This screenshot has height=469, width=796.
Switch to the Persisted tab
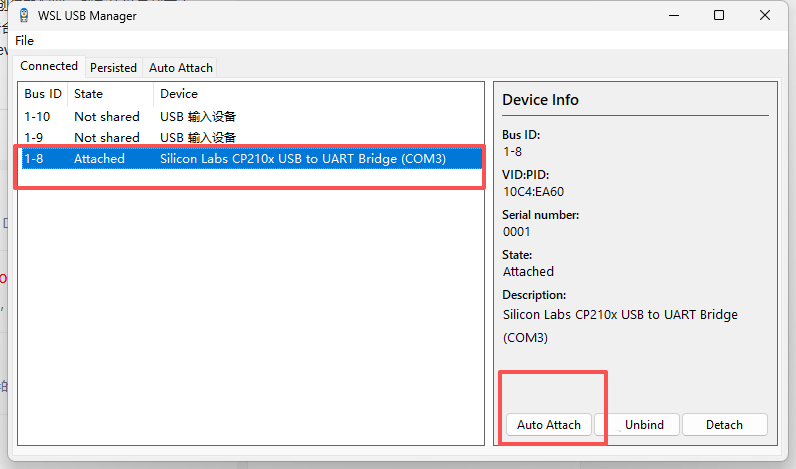[x=114, y=68]
